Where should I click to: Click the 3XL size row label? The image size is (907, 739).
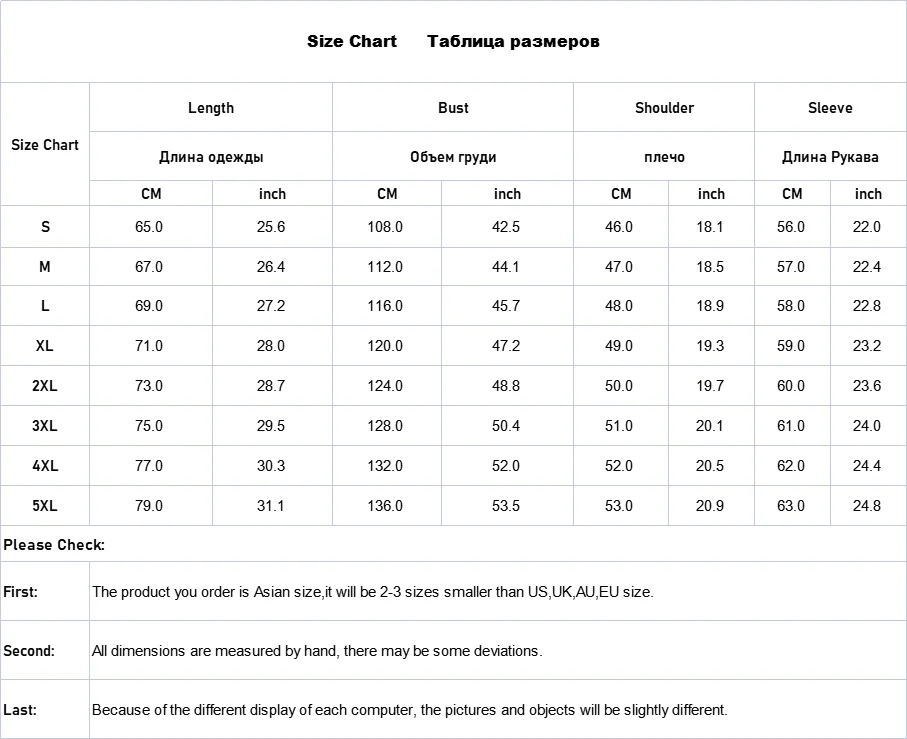pyautogui.click(x=45, y=426)
